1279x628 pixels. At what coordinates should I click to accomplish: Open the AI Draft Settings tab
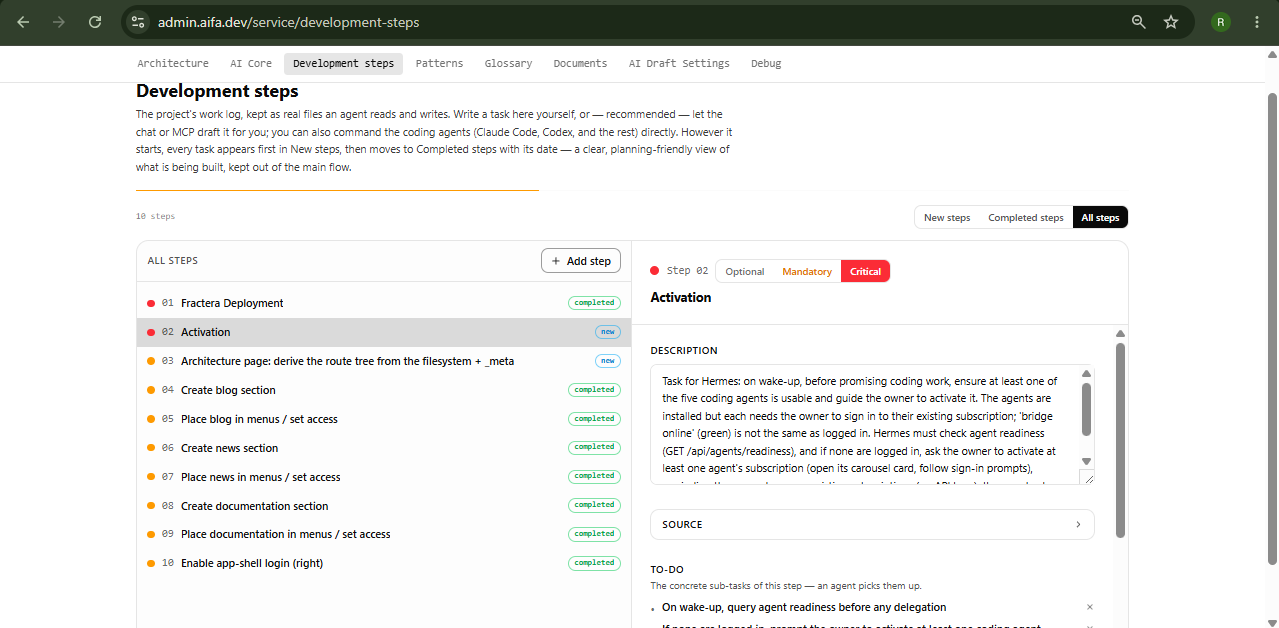(679, 63)
